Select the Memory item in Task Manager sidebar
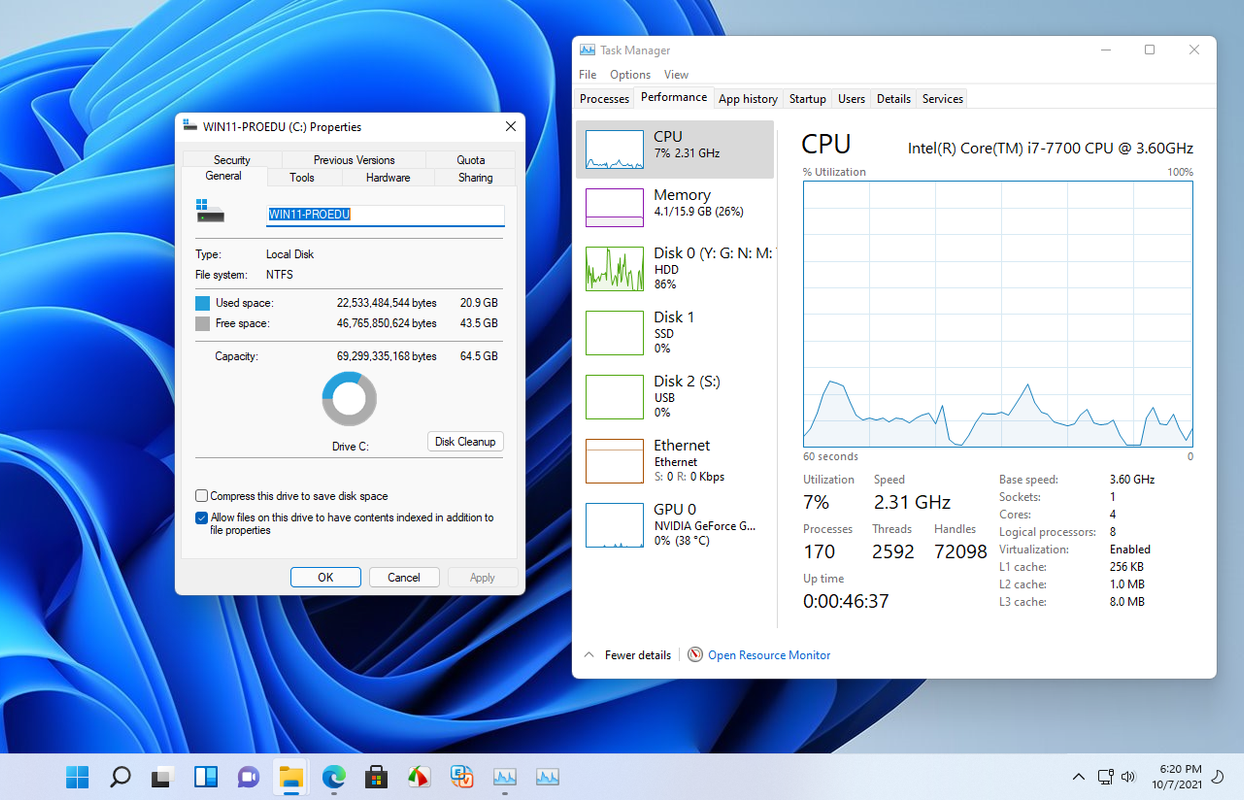 click(x=675, y=208)
